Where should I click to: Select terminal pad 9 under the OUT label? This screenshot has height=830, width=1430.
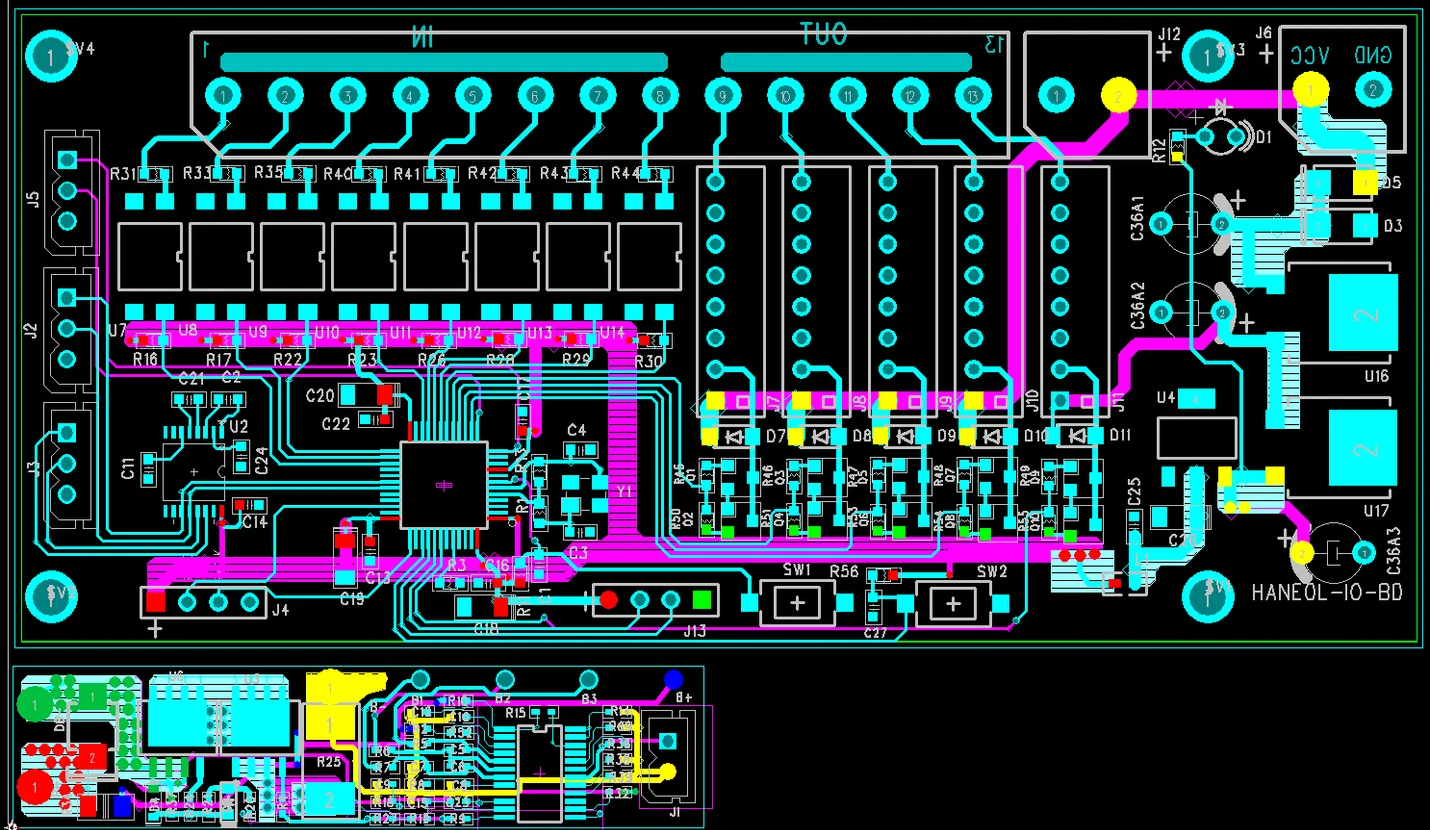pyautogui.click(x=722, y=96)
